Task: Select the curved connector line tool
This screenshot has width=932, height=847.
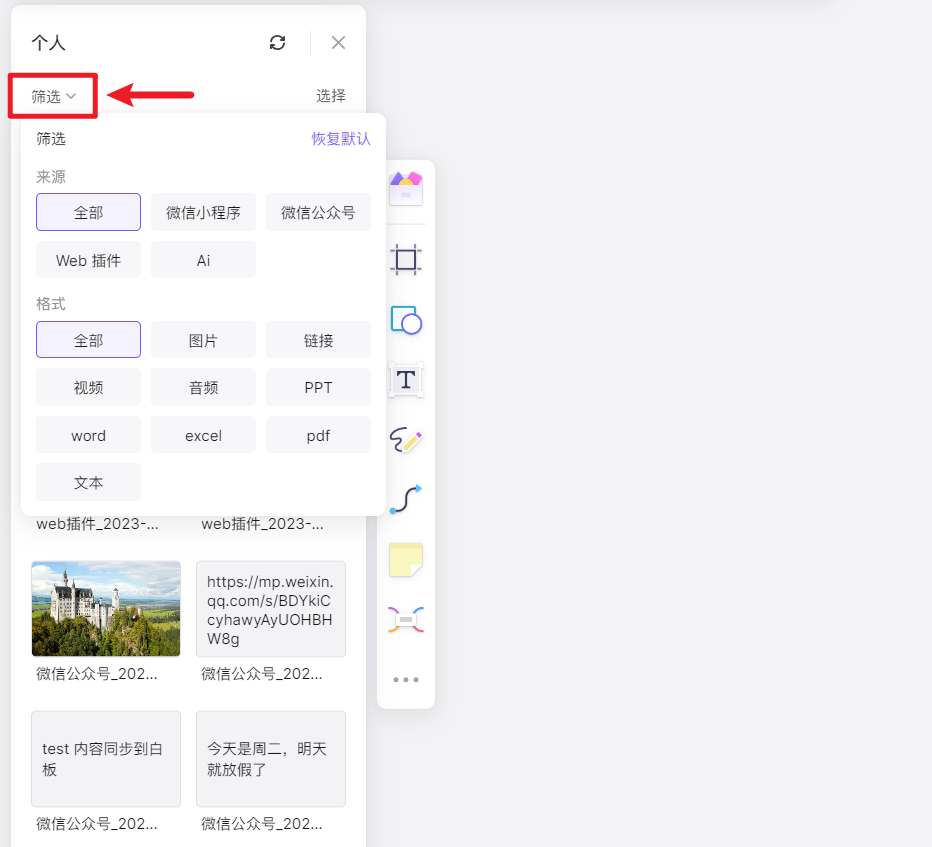Action: tap(406, 499)
